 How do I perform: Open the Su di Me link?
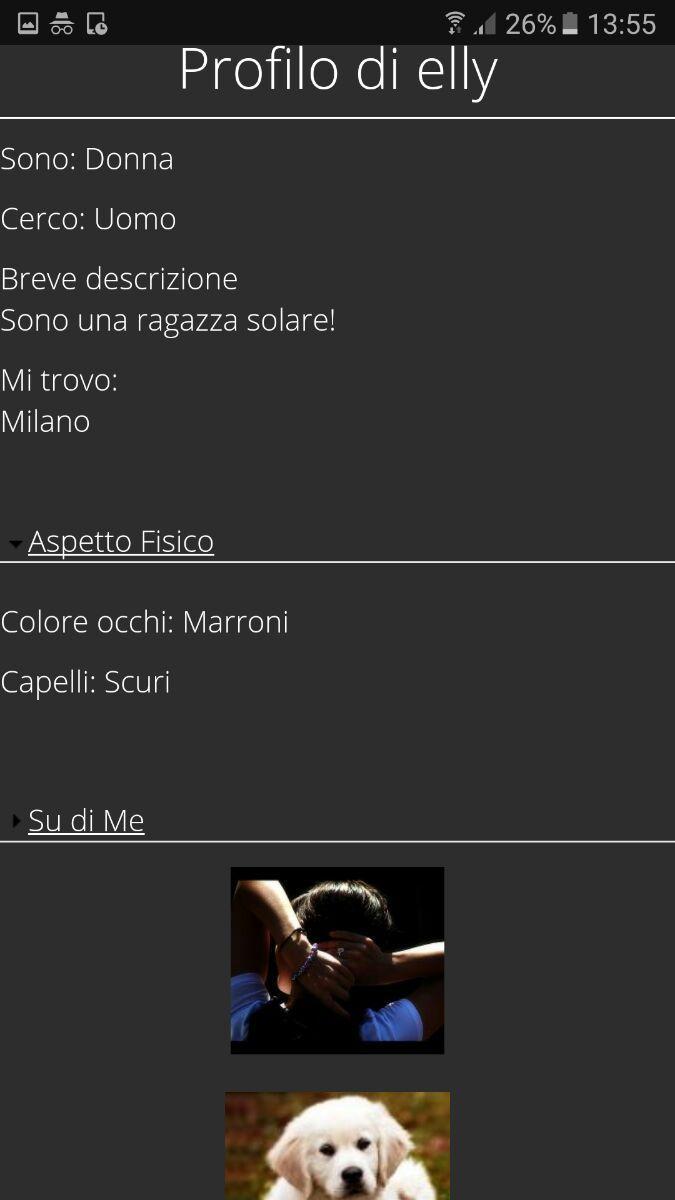(x=86, y=820)
